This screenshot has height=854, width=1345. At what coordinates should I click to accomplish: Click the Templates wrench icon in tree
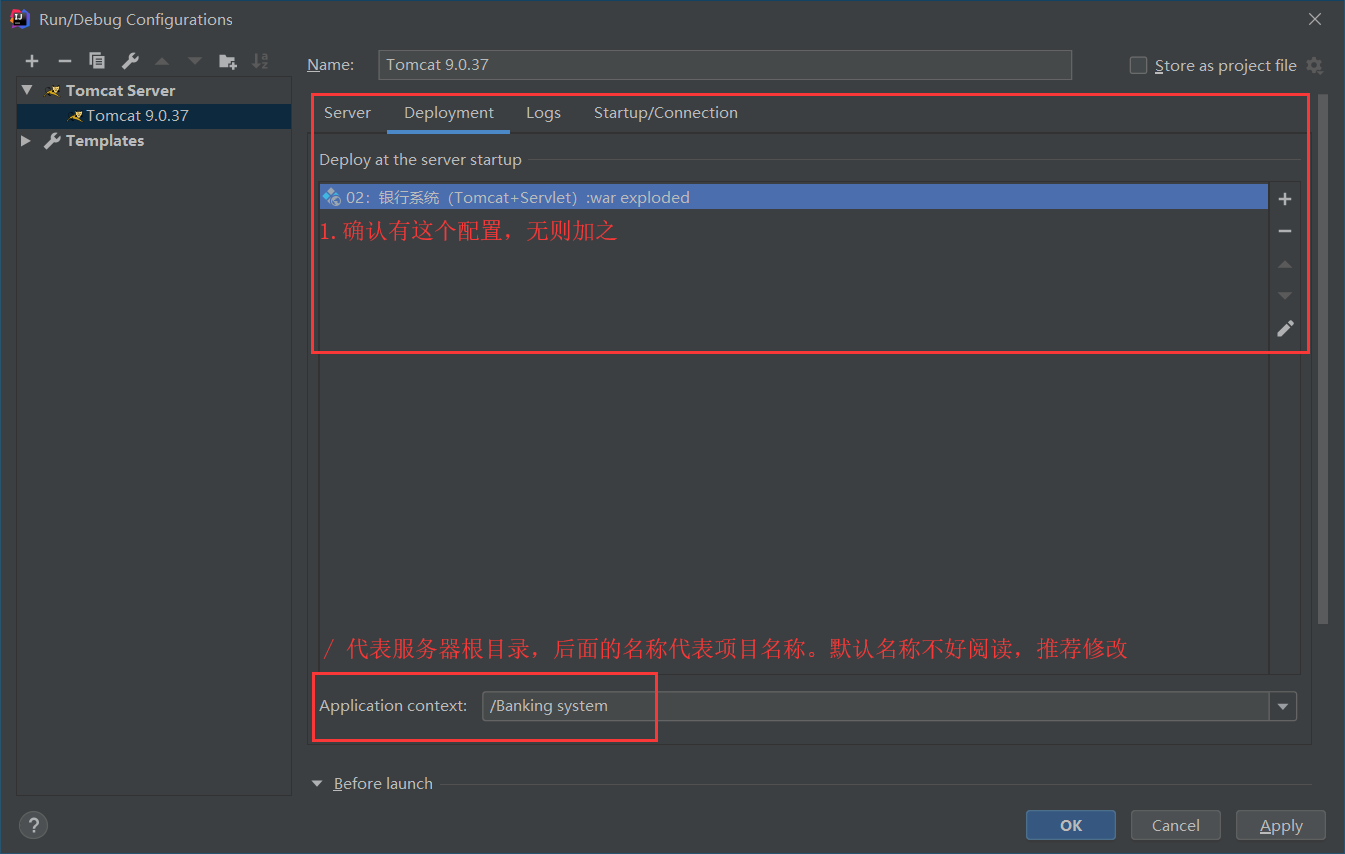[x=53, y=141]
